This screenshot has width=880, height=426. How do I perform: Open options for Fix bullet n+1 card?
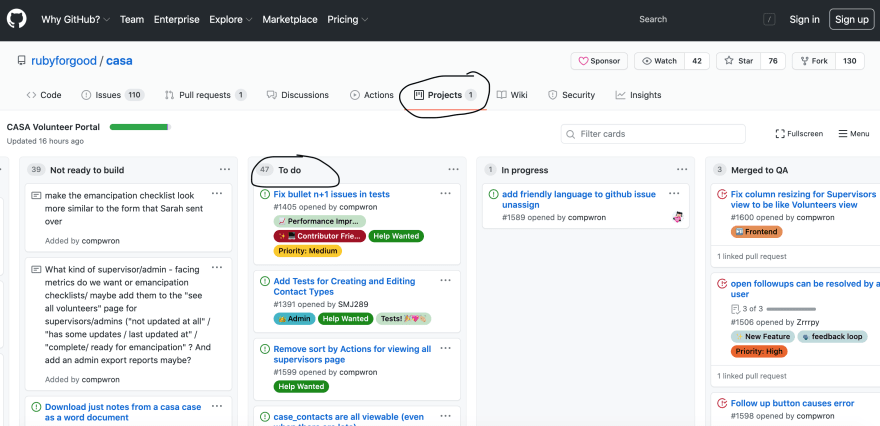pos(446,194)
